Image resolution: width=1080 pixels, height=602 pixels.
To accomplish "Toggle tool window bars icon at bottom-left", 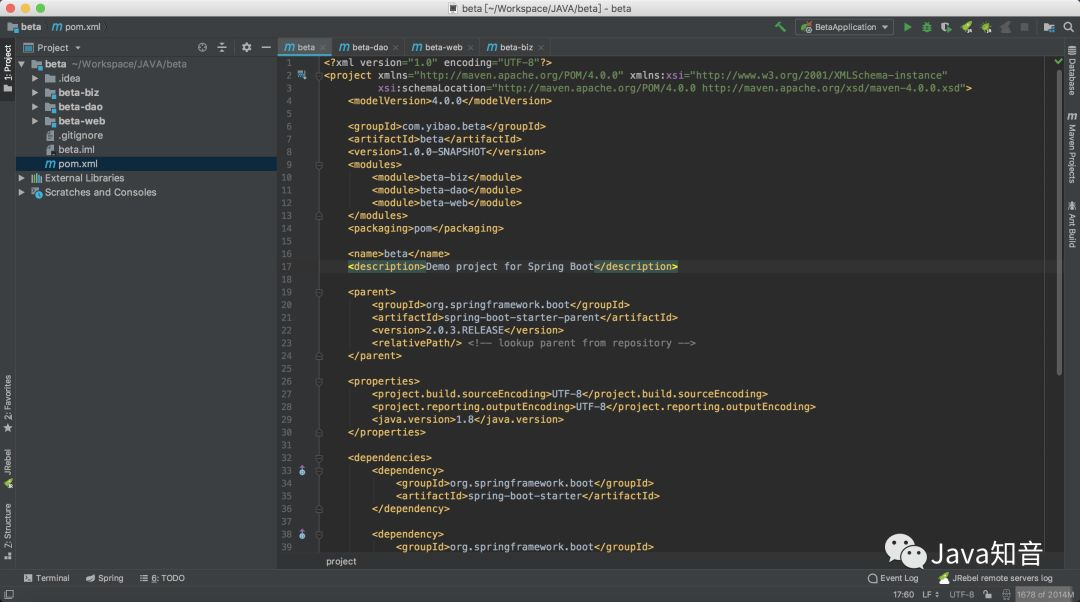I will point(8,594).
